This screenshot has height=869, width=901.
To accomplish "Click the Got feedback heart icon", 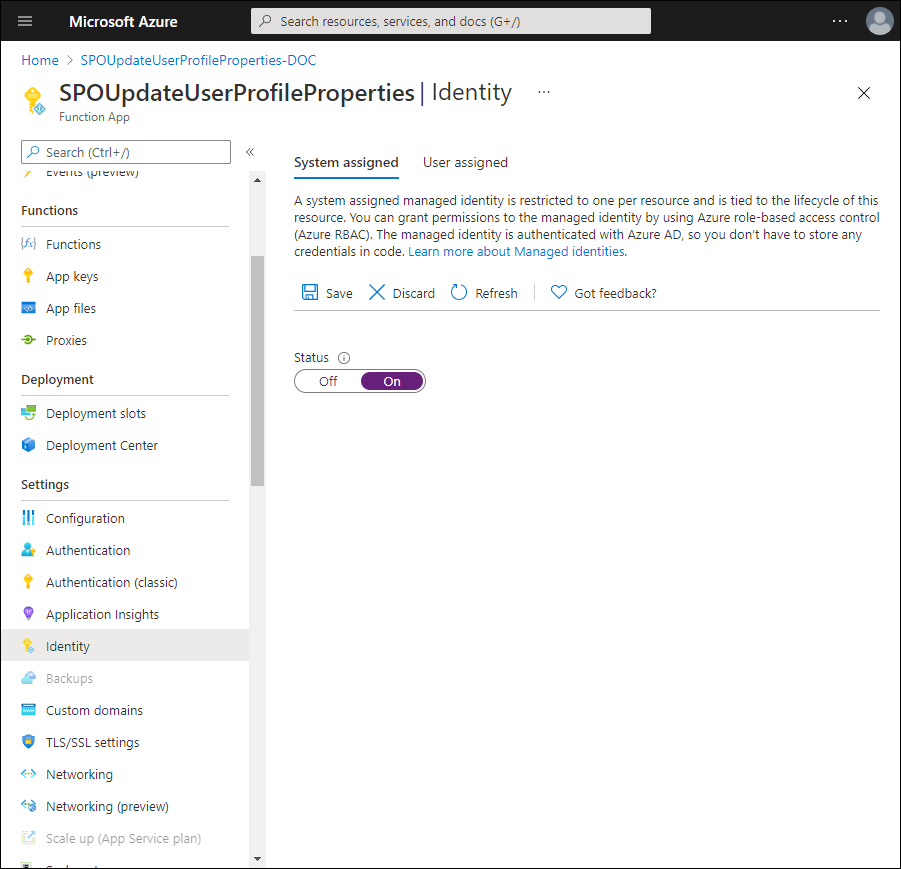I will coord(559,293).
